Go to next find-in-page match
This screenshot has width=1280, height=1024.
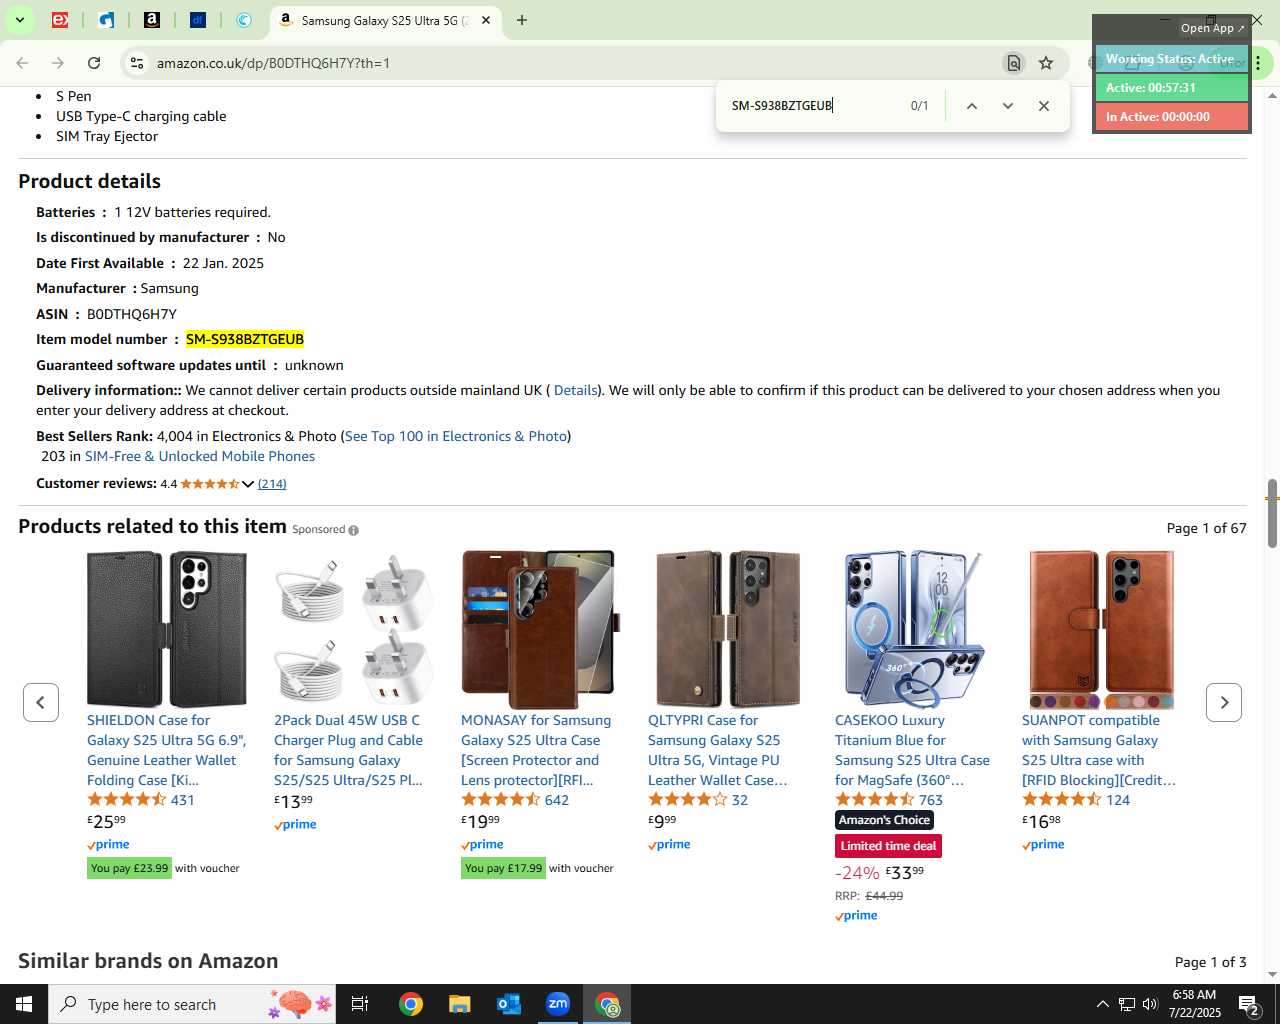(x=1008, y=106)
